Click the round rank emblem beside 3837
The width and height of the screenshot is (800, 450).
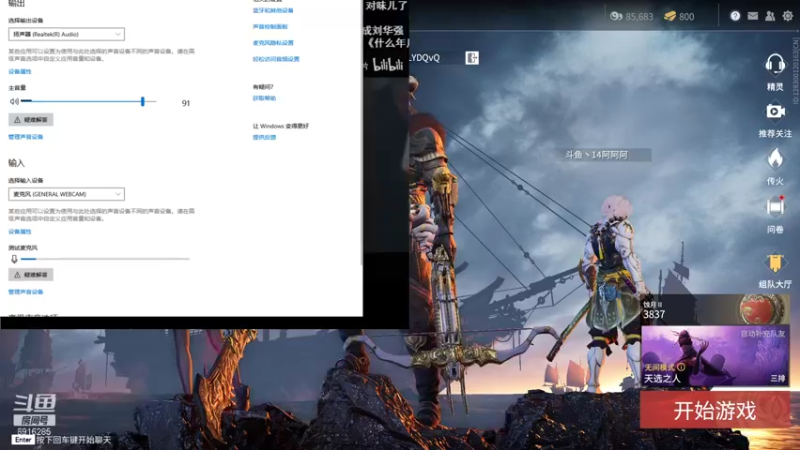(761, 309)
